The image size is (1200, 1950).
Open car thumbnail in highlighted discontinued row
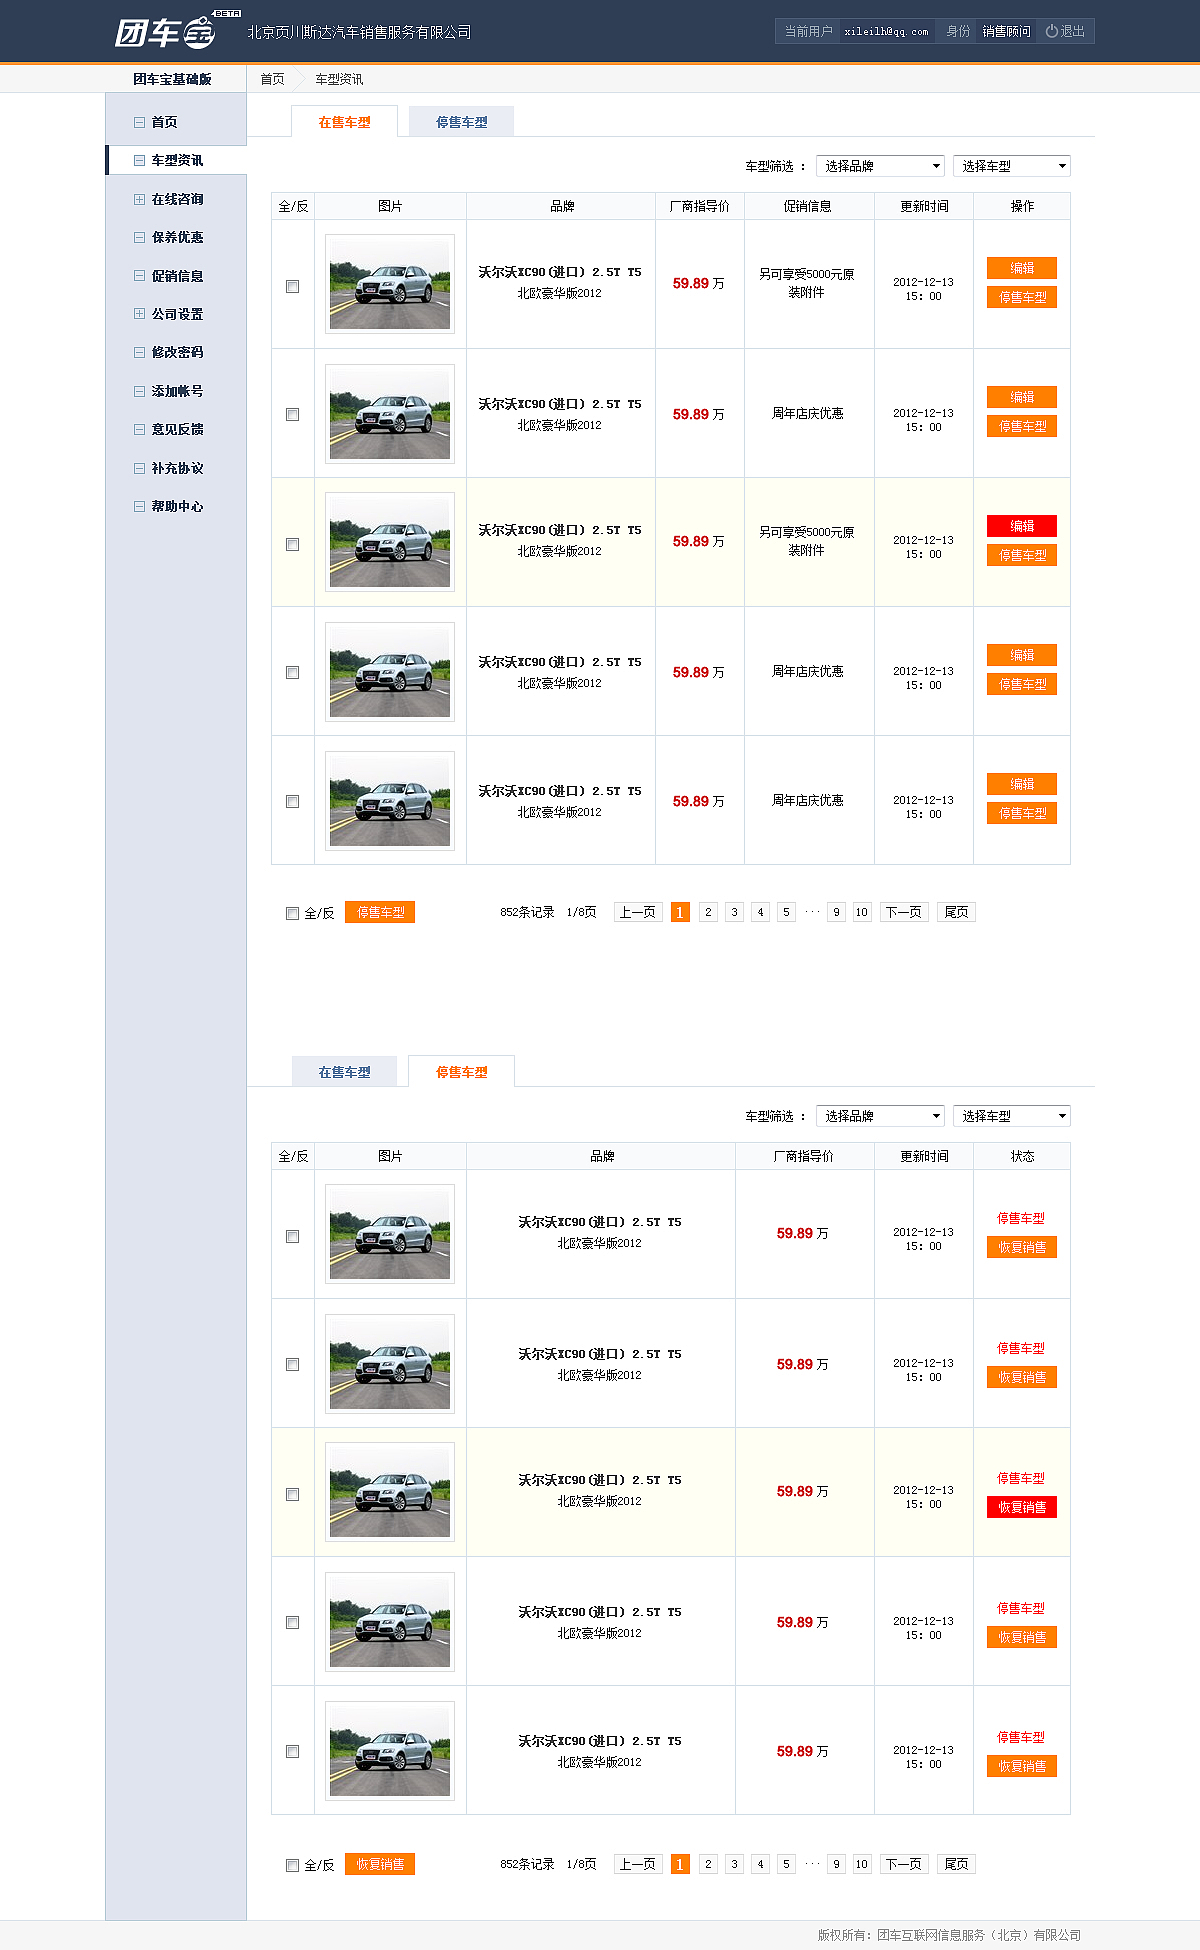pyautogui.click(x=390, y=1492)
